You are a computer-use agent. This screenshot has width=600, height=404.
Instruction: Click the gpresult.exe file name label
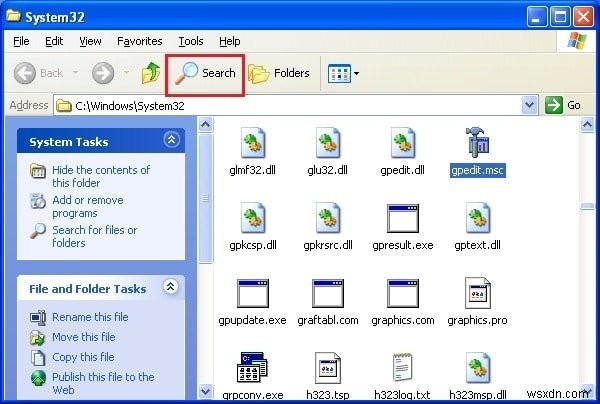(x=403, y=245)
